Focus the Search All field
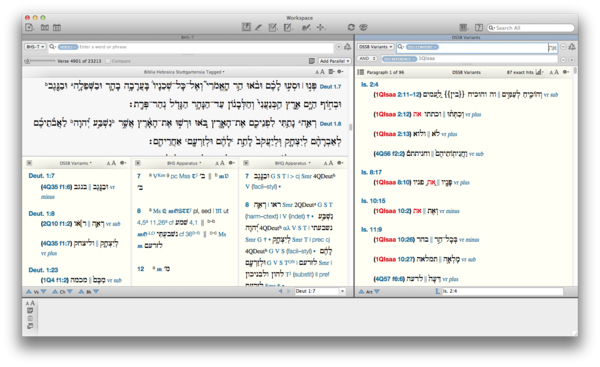This screenshot has height=367, width=600. [531, 28]
